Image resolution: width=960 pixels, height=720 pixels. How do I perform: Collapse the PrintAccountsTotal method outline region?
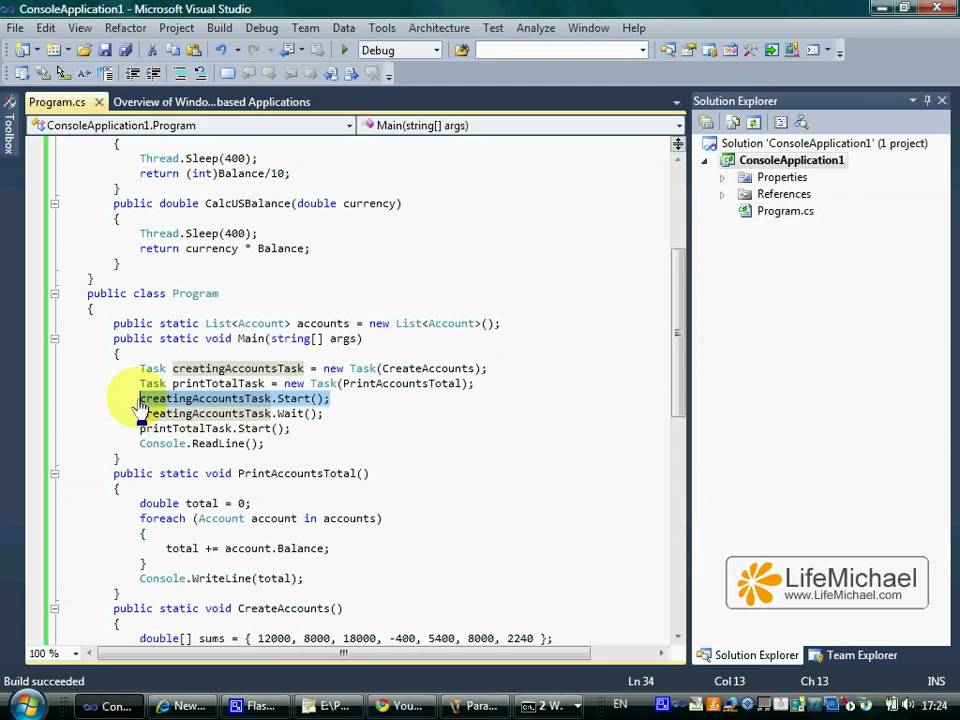(54, 473)
